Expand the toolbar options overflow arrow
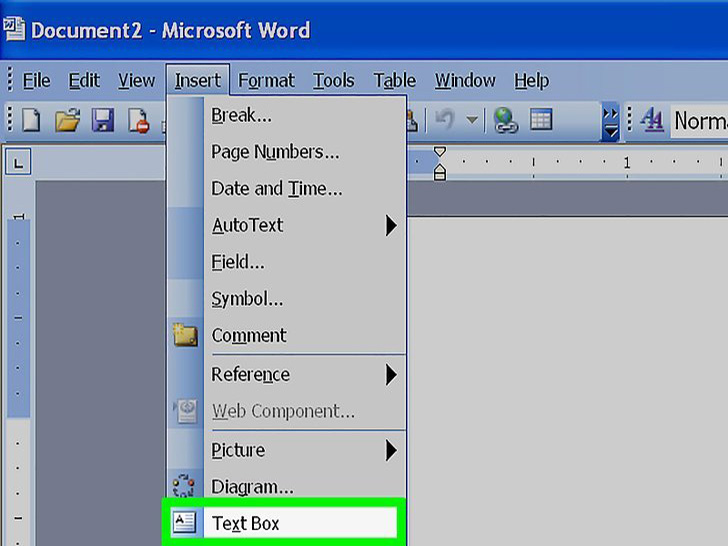The width and height of the screenshot is (728, 546). click(610, 122)
